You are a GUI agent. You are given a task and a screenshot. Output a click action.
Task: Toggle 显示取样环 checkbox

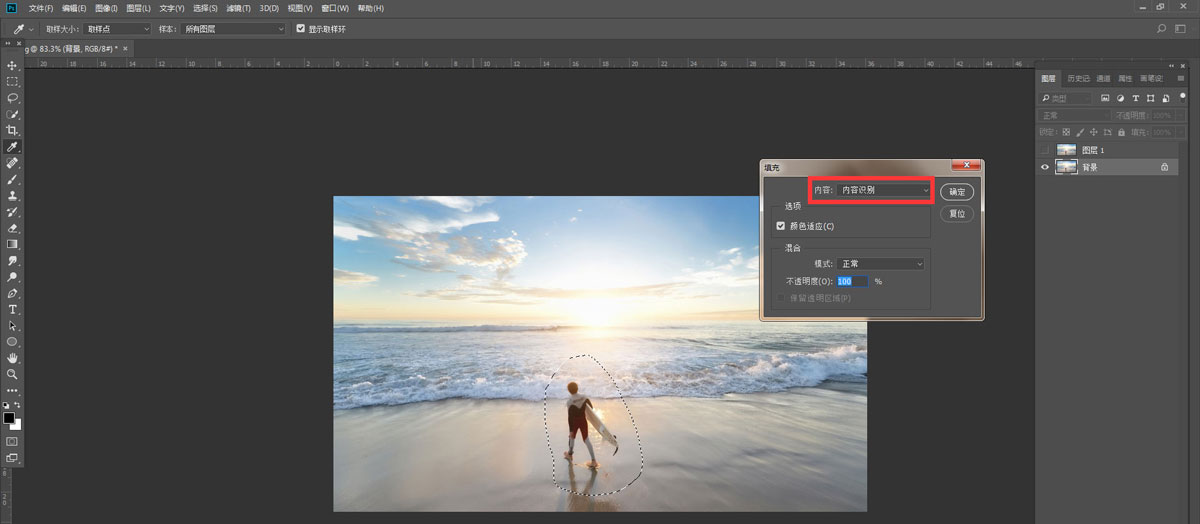coord(301,29)
